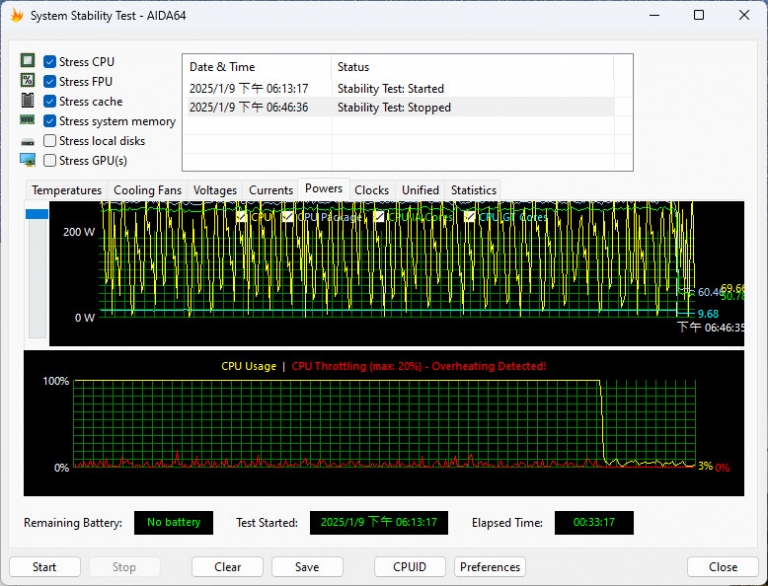Minimize the System Stability Test window

tap(654, 15)
